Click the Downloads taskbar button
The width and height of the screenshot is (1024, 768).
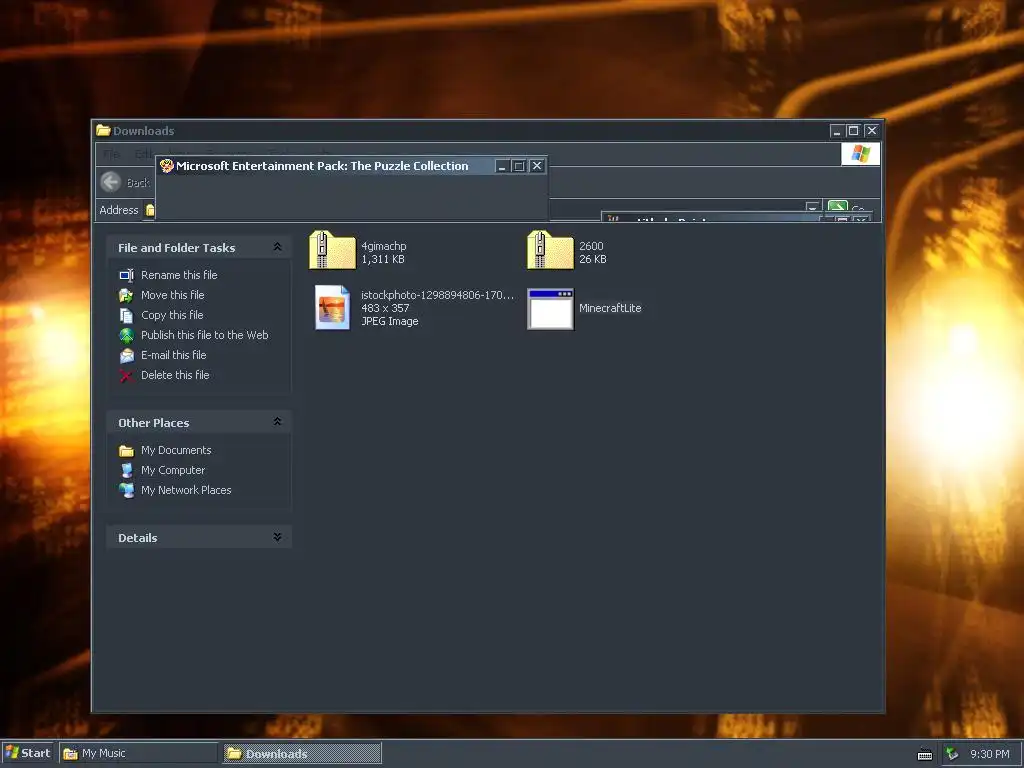(x=302, y=754)
